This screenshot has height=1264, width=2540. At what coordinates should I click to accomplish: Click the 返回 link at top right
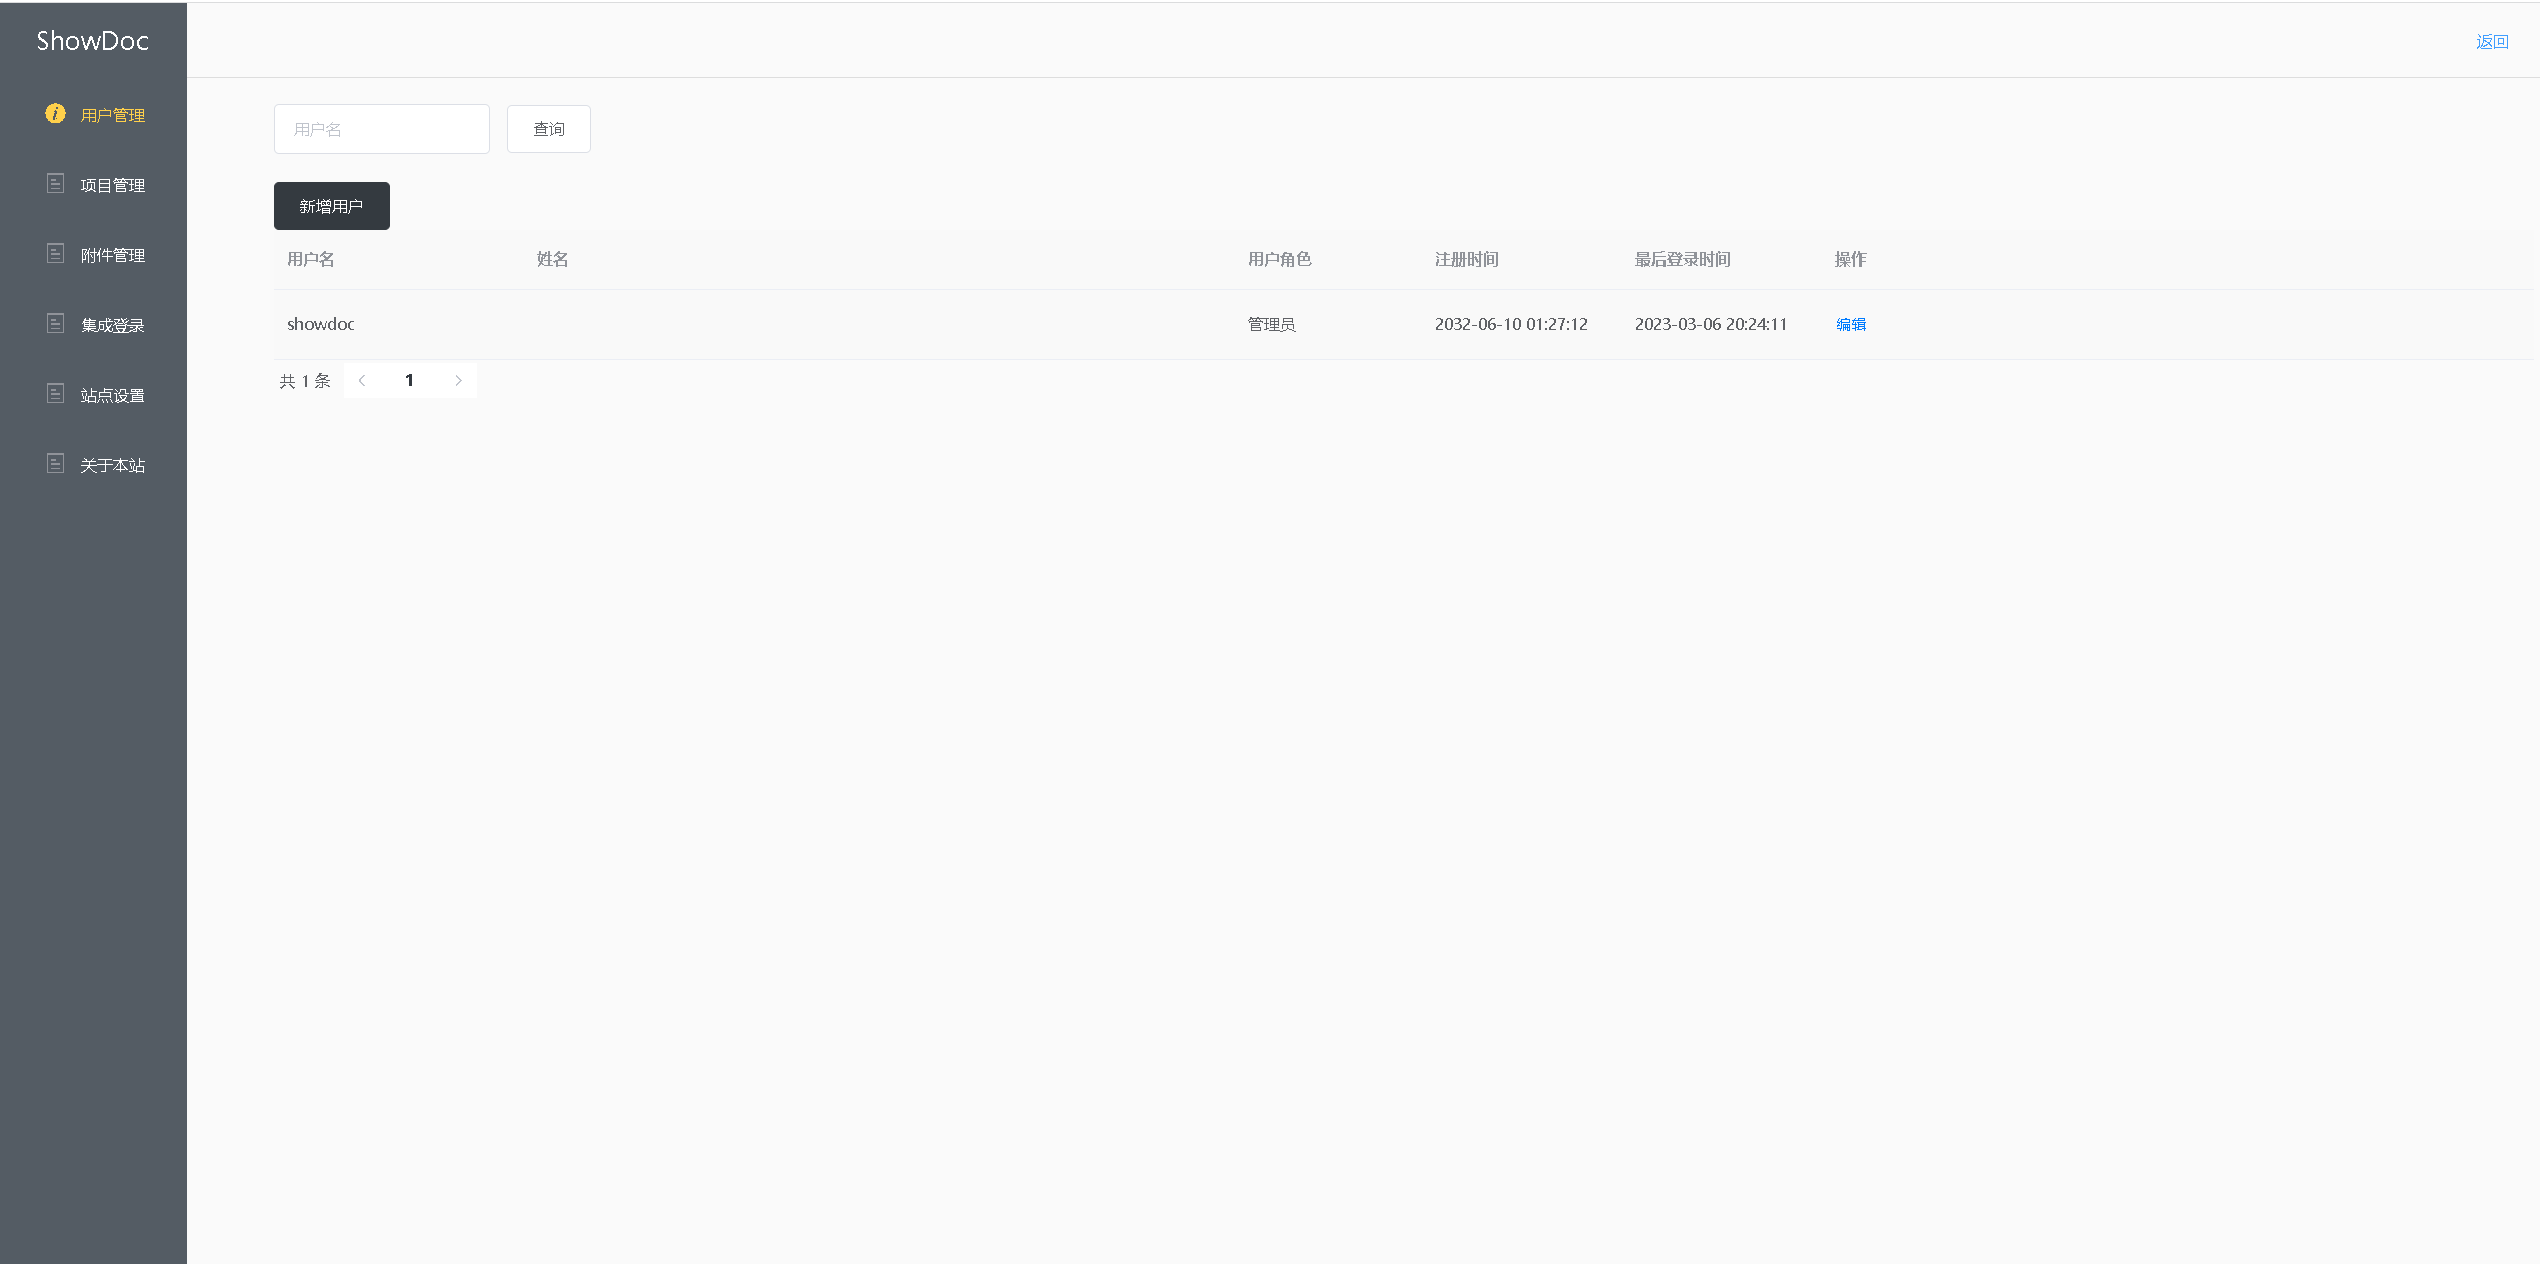[x=2491, y=42]
